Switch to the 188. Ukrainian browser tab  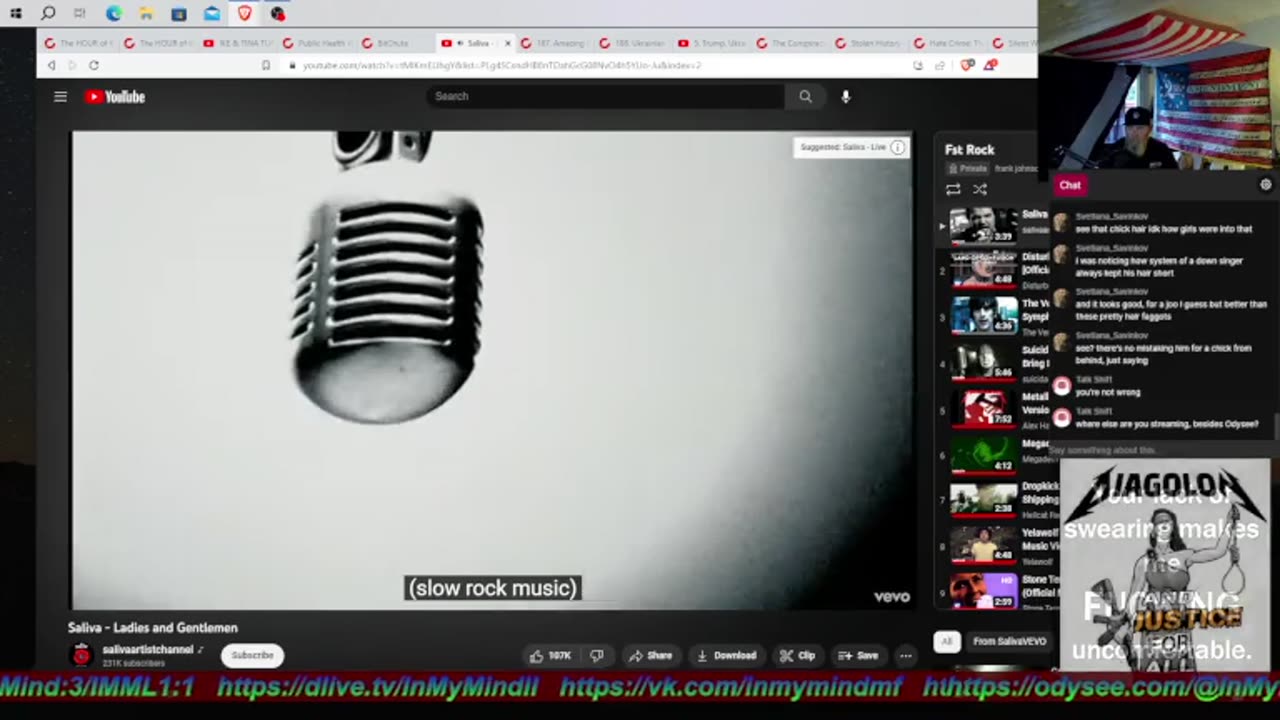coord(633,43)
